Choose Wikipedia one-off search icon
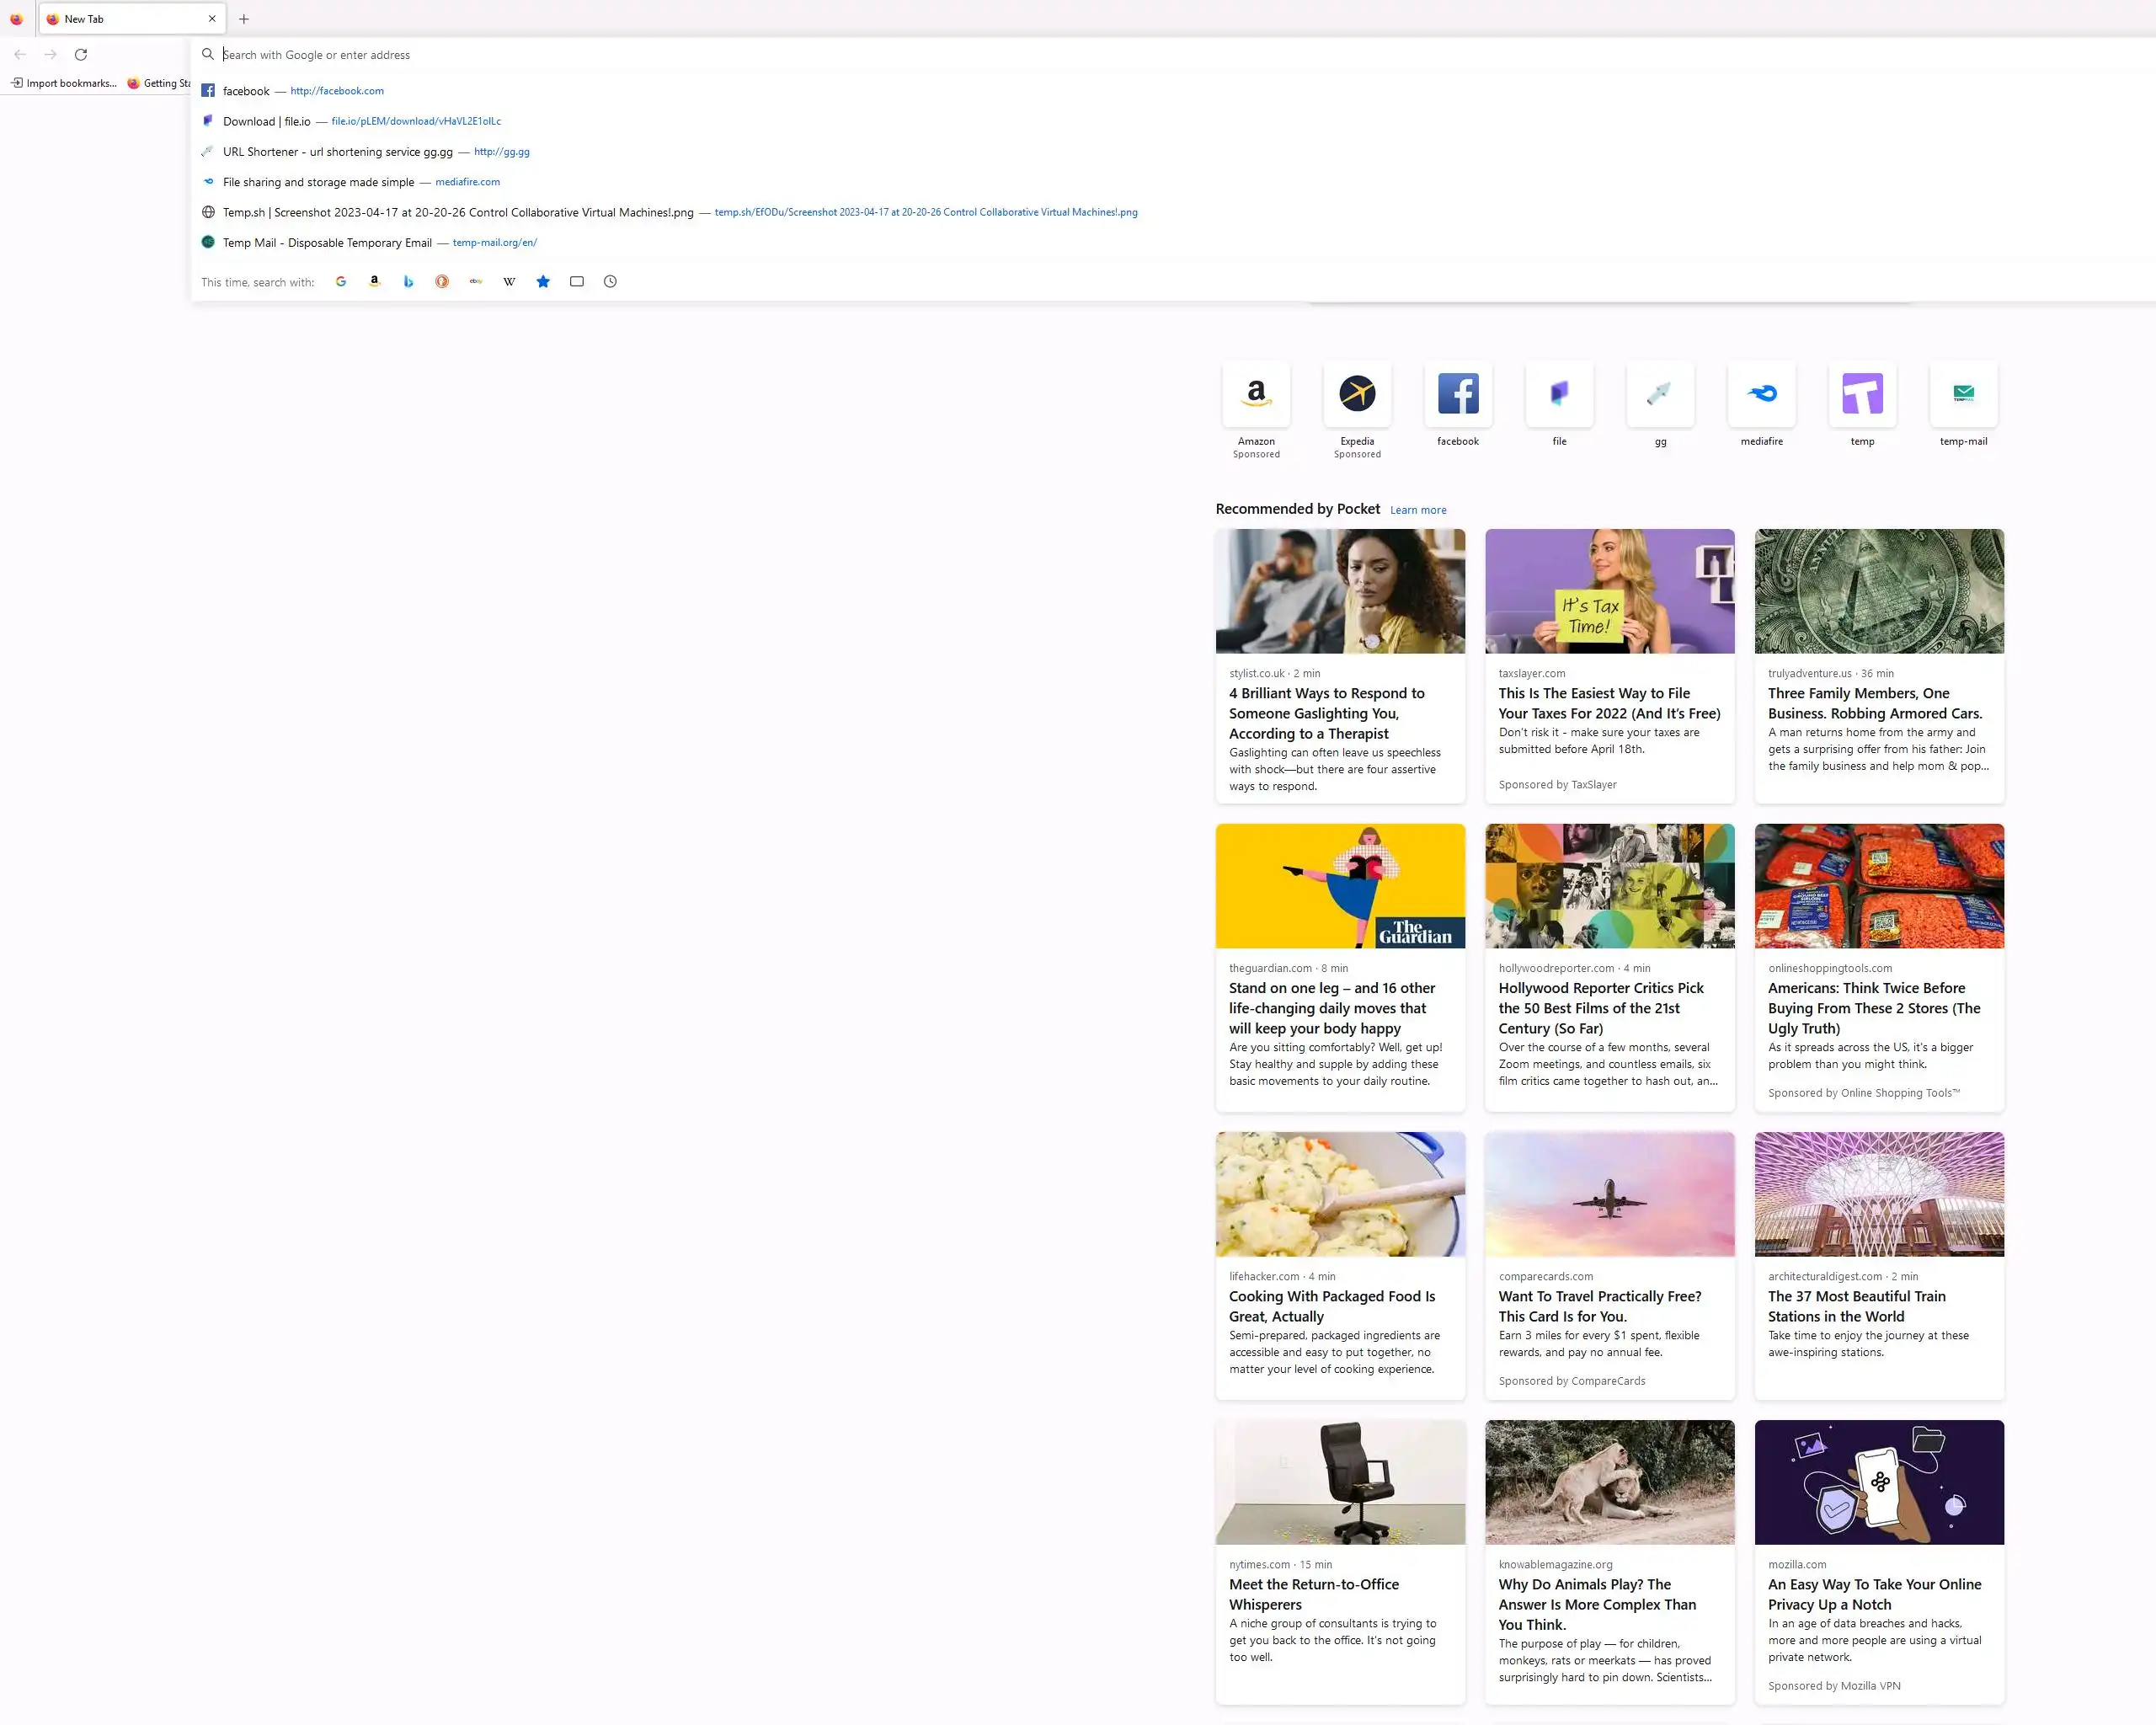 point(509,282)
